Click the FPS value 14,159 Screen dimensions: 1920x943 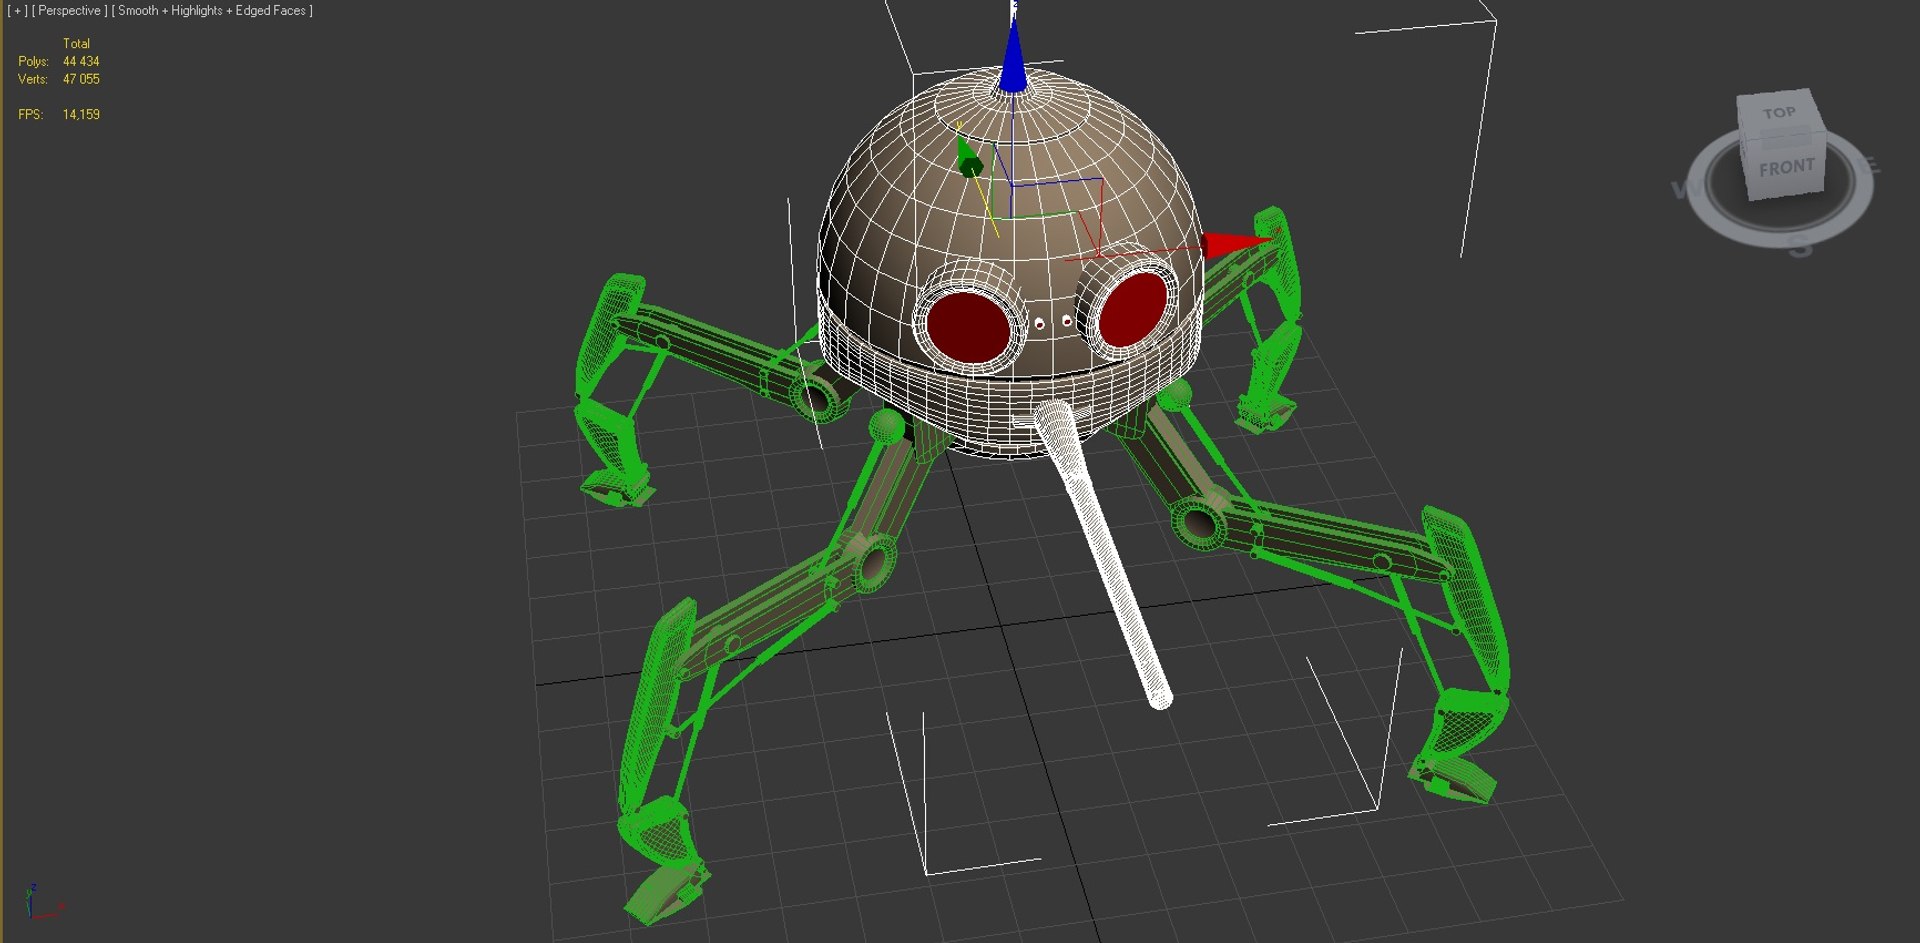(x=81, y=115)
